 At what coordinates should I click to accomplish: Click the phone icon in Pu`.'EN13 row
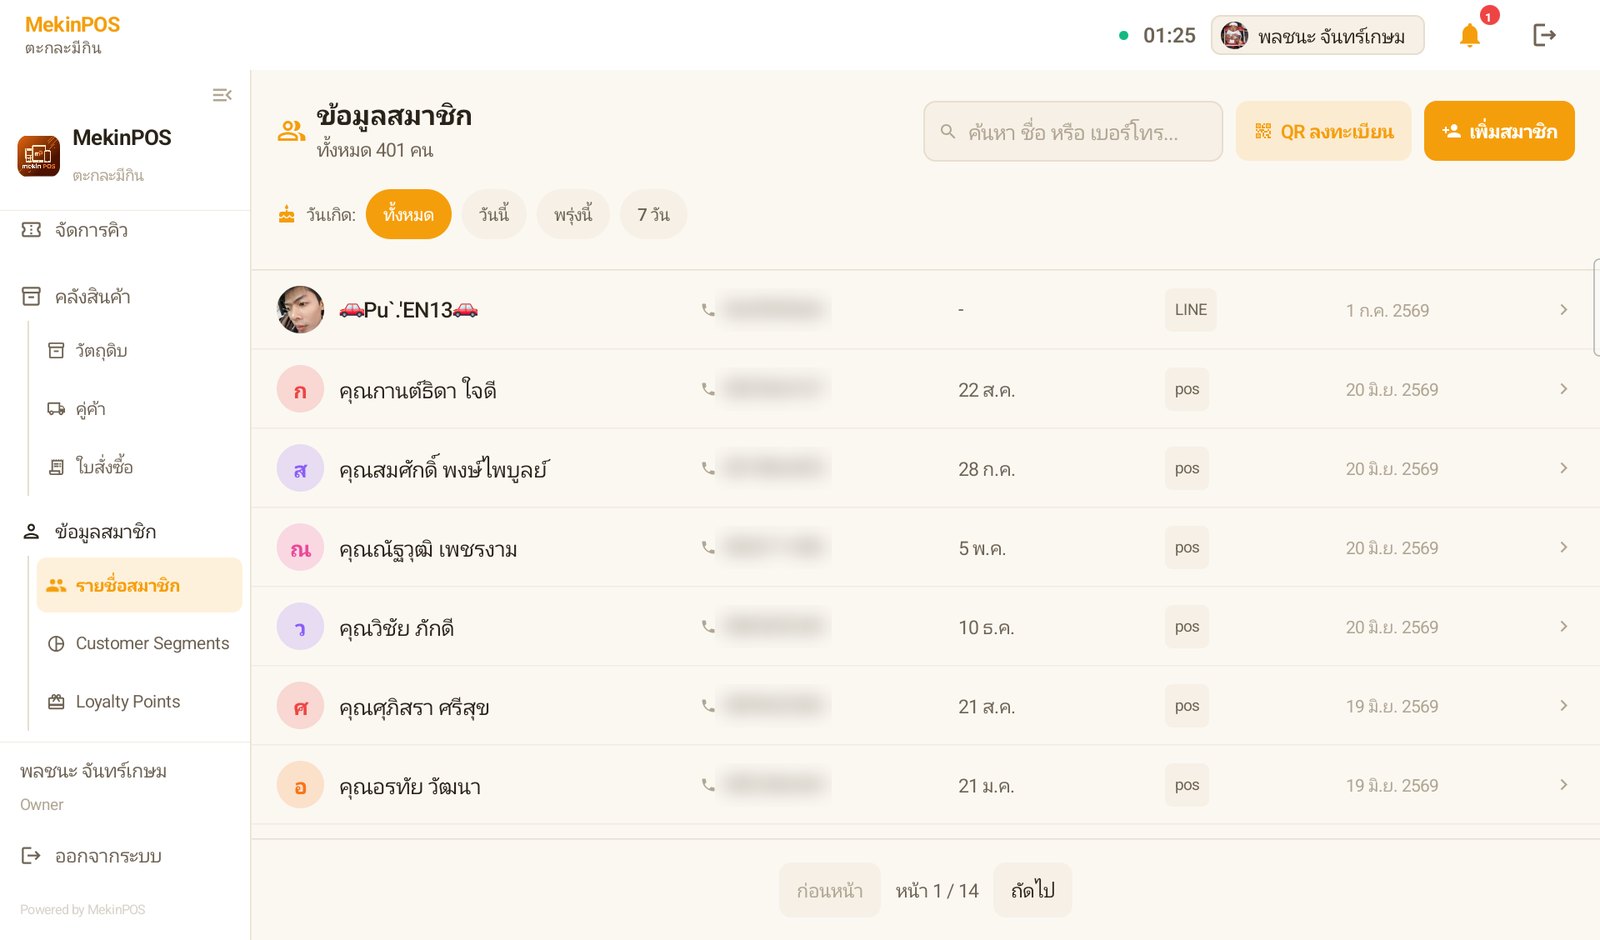[708, 310]
